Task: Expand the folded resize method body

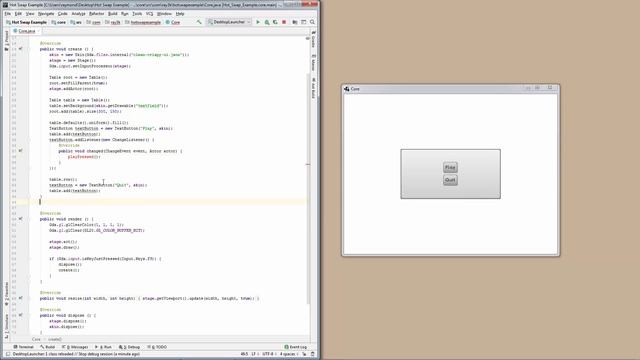Action: coord(29,298)
